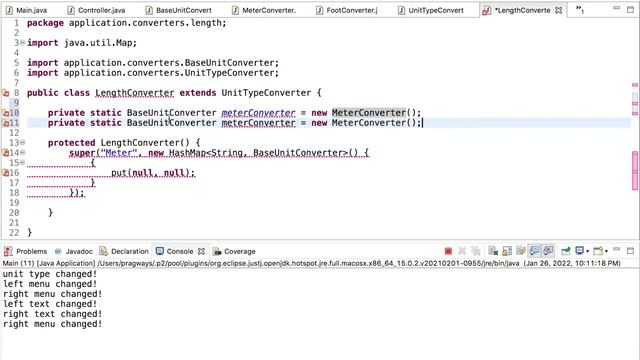640x360 pixels.
Task: Open the Javadoc view tab
Action: (x=74, y=251)
